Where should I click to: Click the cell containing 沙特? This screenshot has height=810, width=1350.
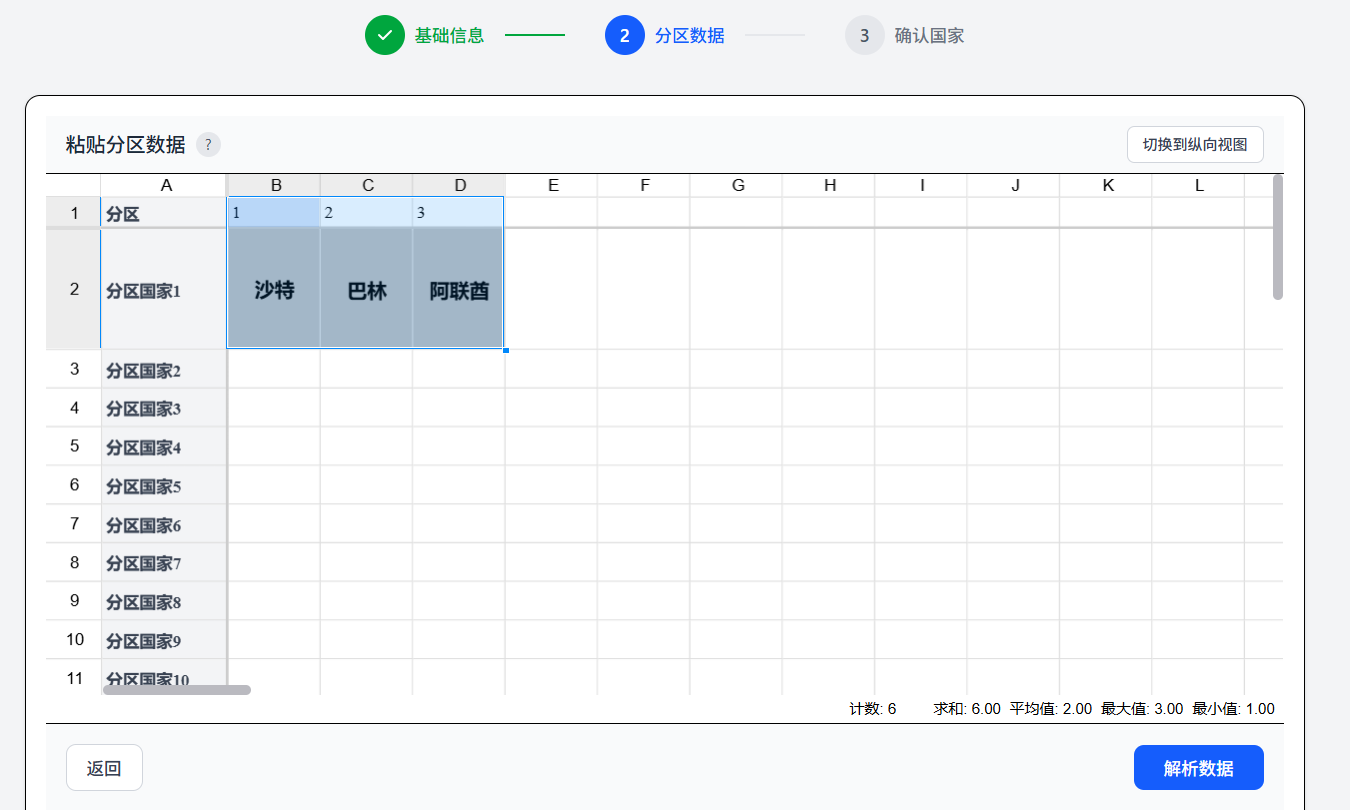(x=274, y=290)
